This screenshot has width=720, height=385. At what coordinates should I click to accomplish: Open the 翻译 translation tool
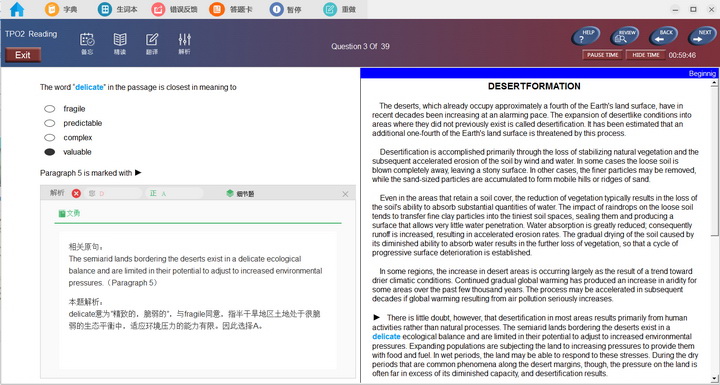coord(152,44)
